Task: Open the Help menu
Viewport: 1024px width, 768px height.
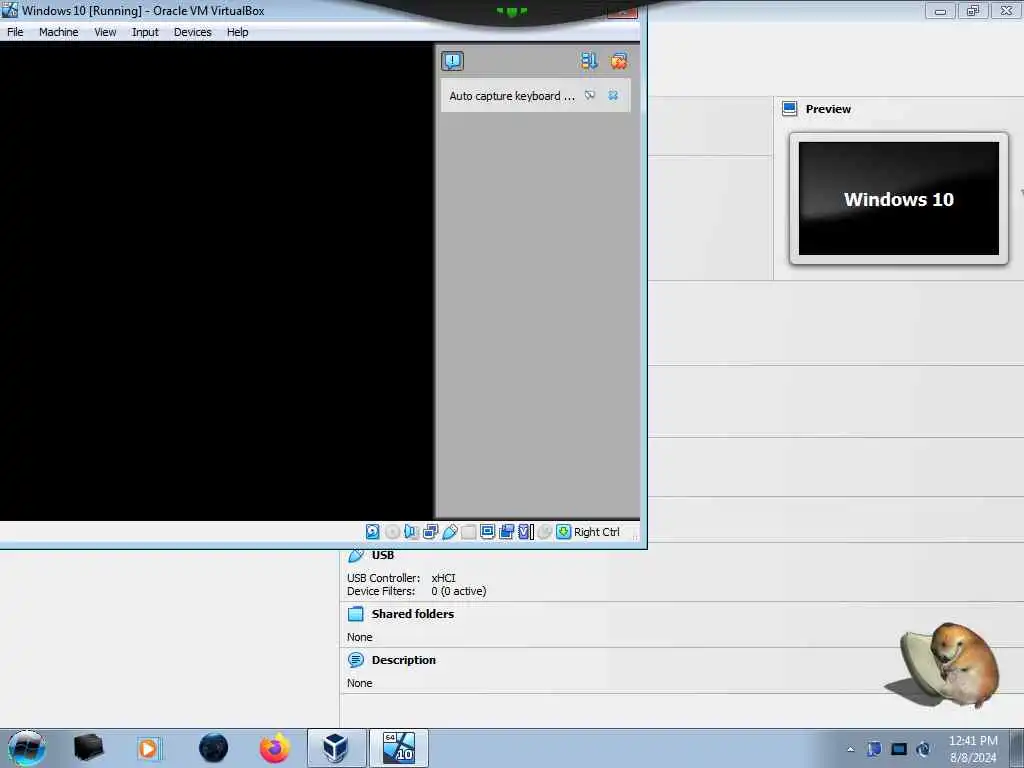Action: tap(238, 32)
